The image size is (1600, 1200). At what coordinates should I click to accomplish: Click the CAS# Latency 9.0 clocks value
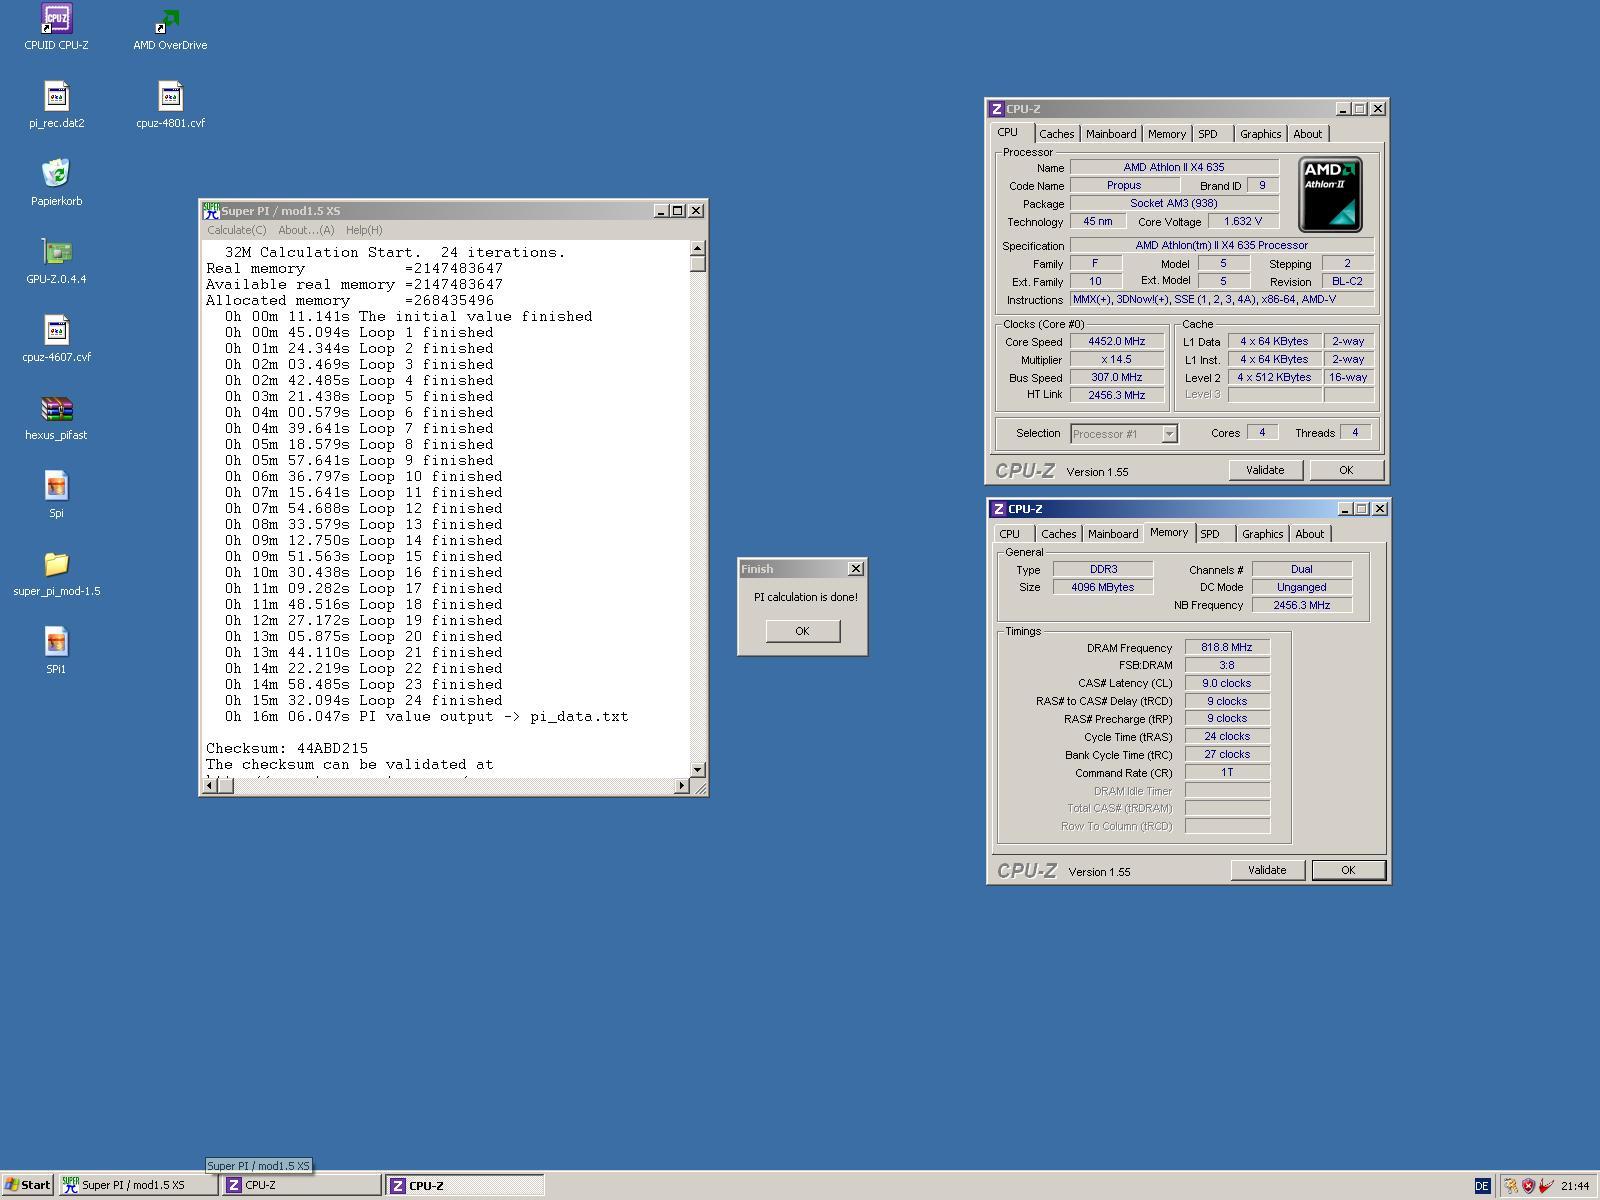1227,683
